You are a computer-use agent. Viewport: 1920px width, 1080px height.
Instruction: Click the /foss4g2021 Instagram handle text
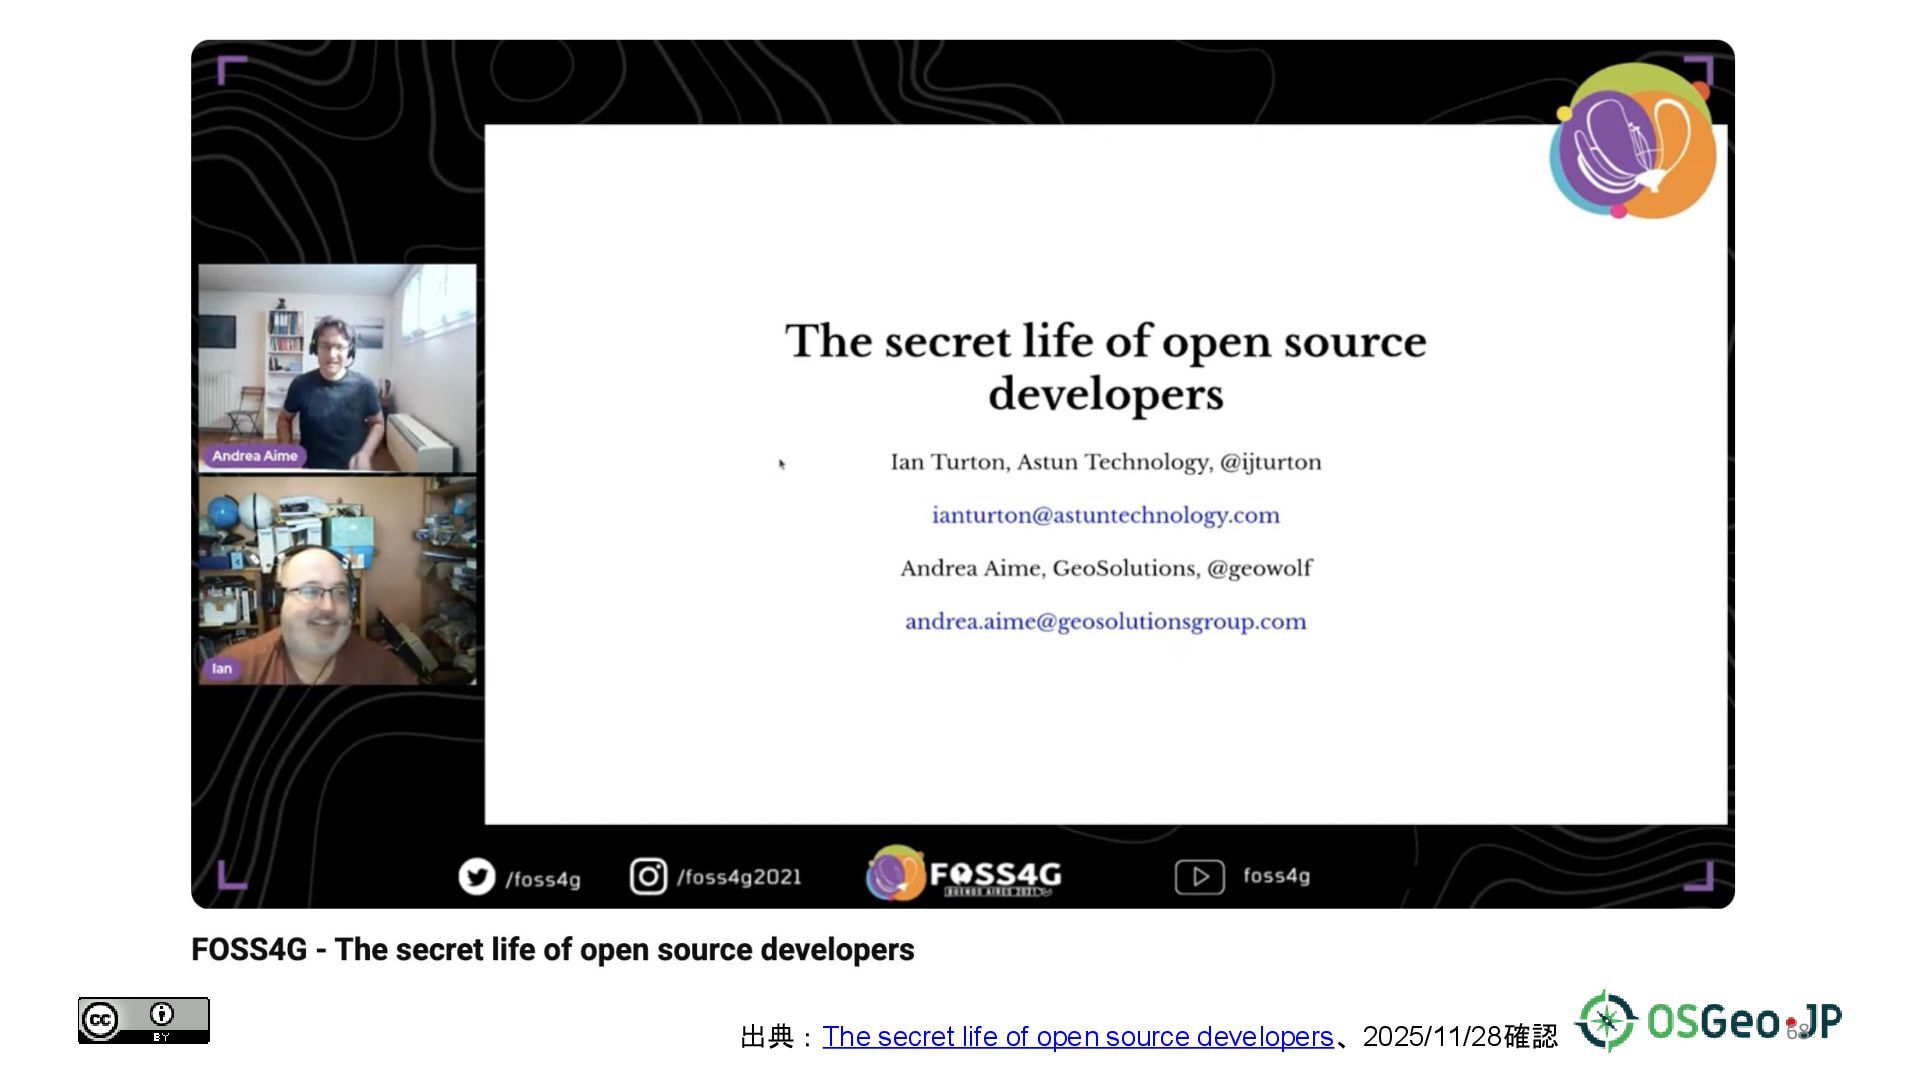[739, 878]
